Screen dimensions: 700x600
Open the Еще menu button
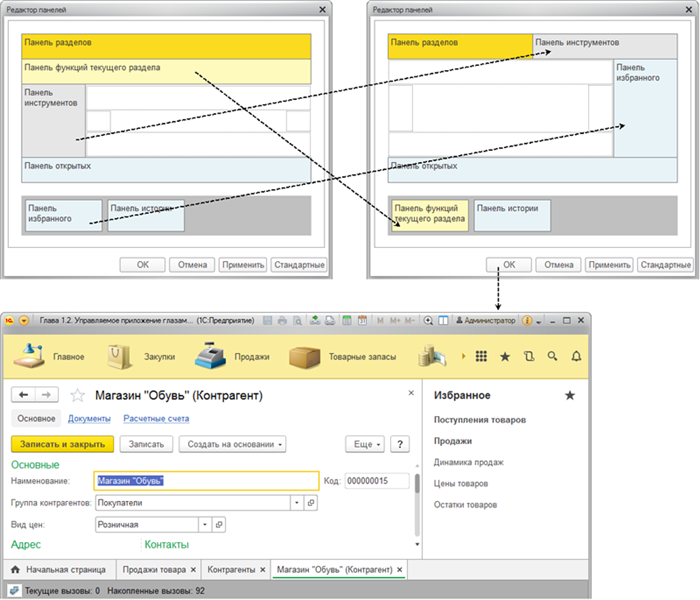point(364,444)
